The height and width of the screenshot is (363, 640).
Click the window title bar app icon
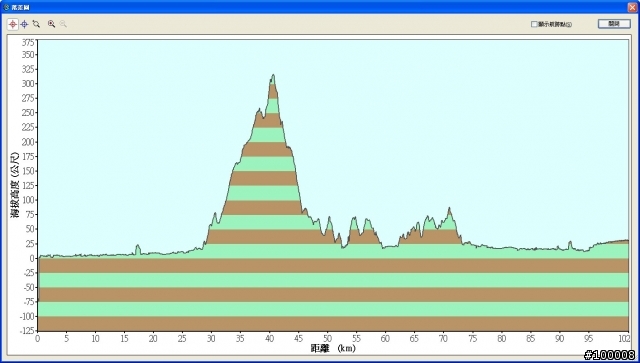(6, 7)
